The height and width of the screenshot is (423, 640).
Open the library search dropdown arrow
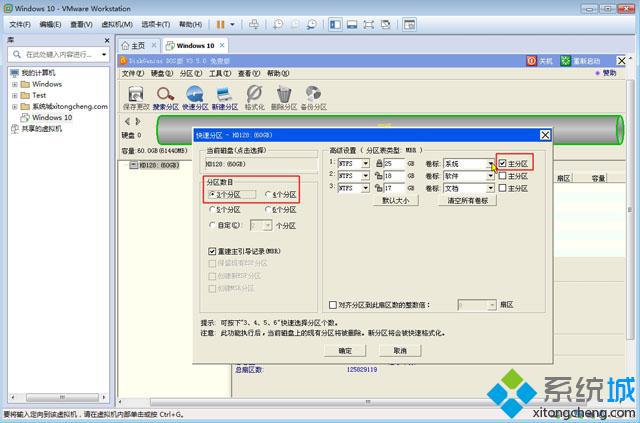pos(104,54)
